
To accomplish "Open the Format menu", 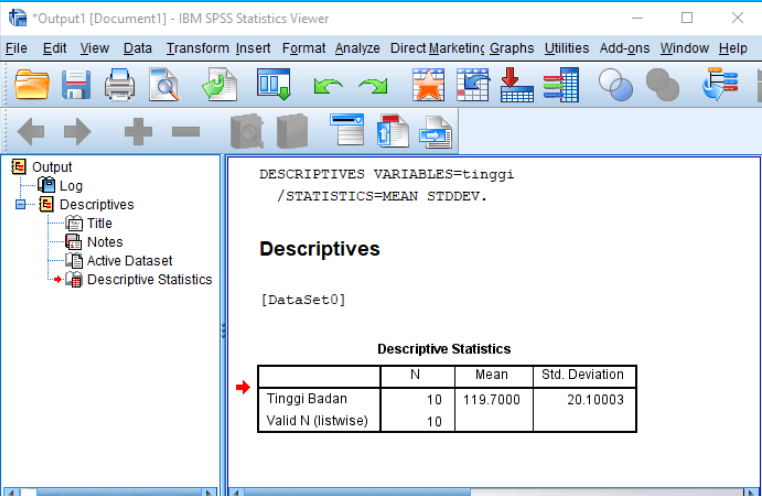I will tap(304, 48).
